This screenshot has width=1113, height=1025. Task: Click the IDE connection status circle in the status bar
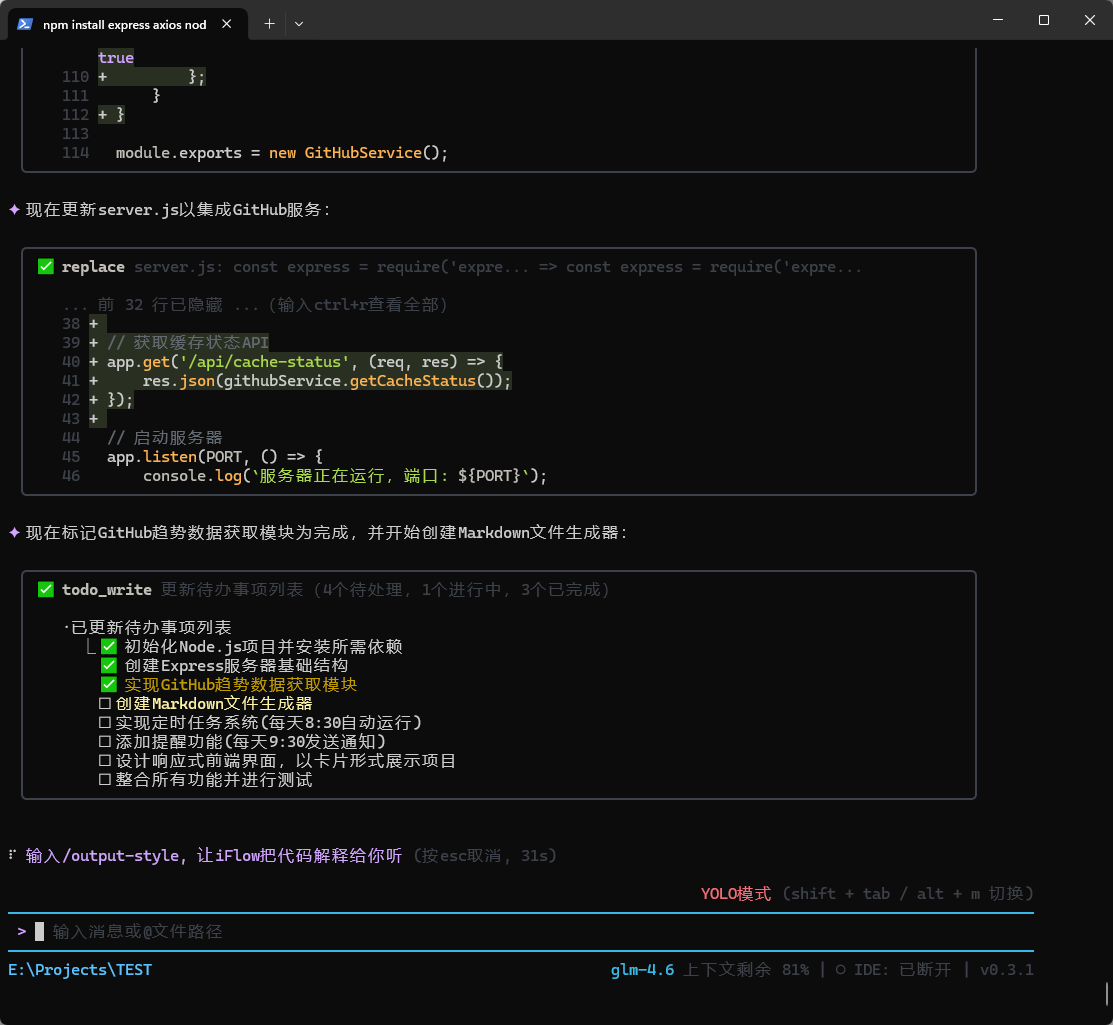click(x=841, y=969)
